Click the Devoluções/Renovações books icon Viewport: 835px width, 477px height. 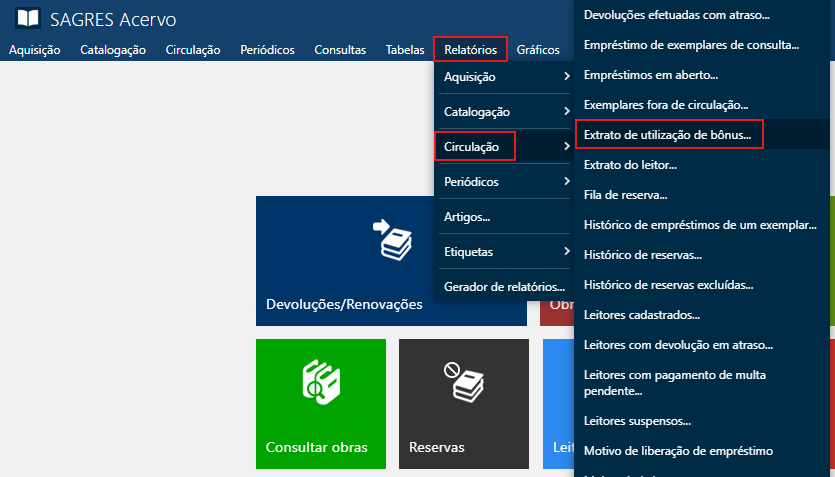point(391,241)
